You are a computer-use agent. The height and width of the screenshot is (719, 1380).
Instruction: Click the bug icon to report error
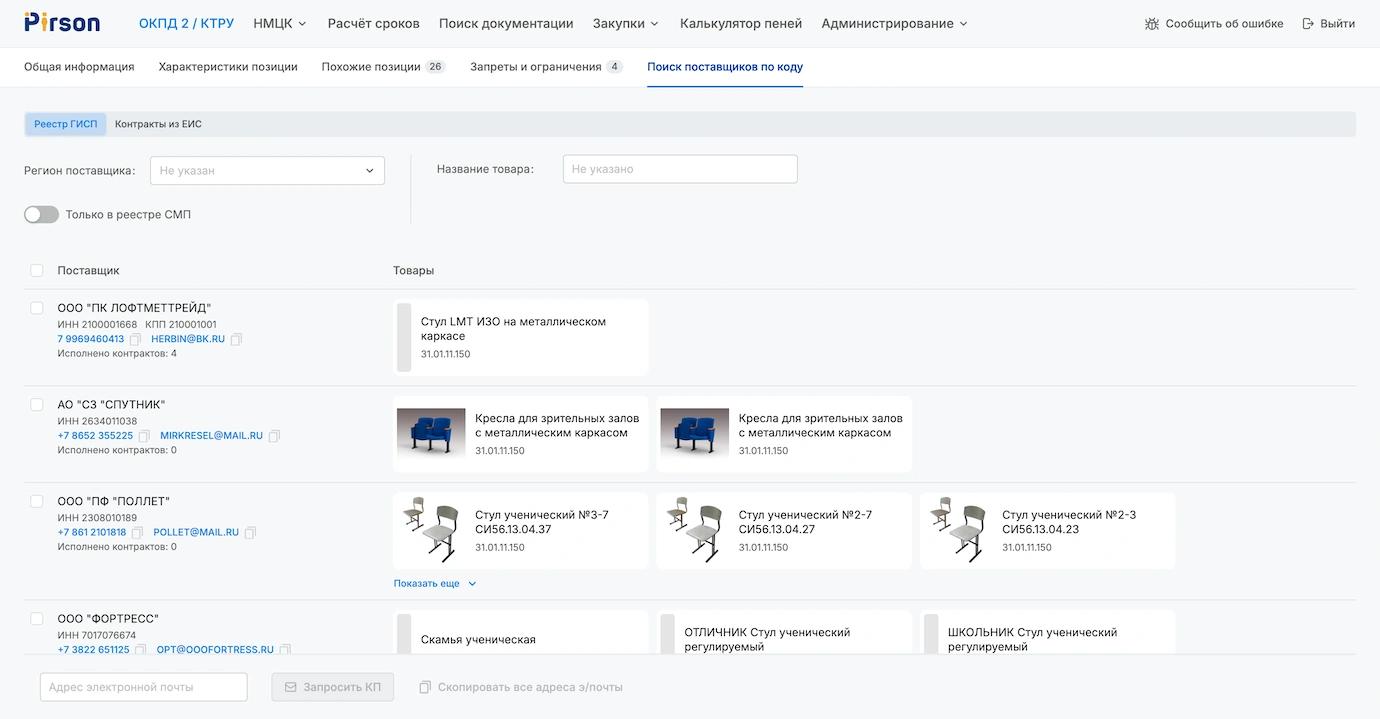(x=1152, y=24)
